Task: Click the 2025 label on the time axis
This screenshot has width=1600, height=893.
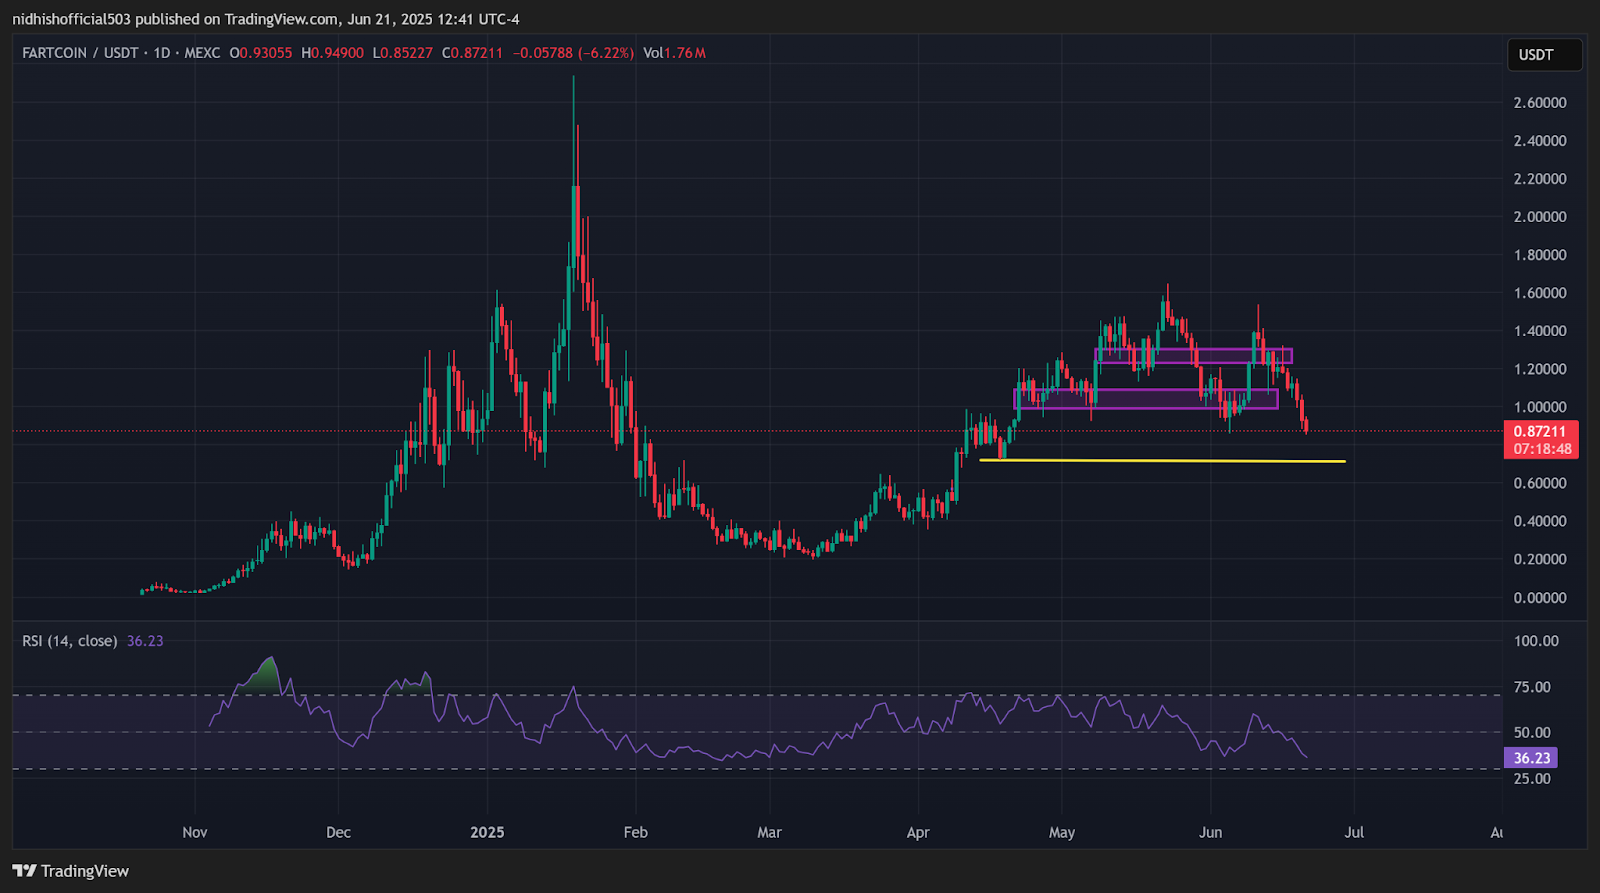Action: click(x=487, y=832)
